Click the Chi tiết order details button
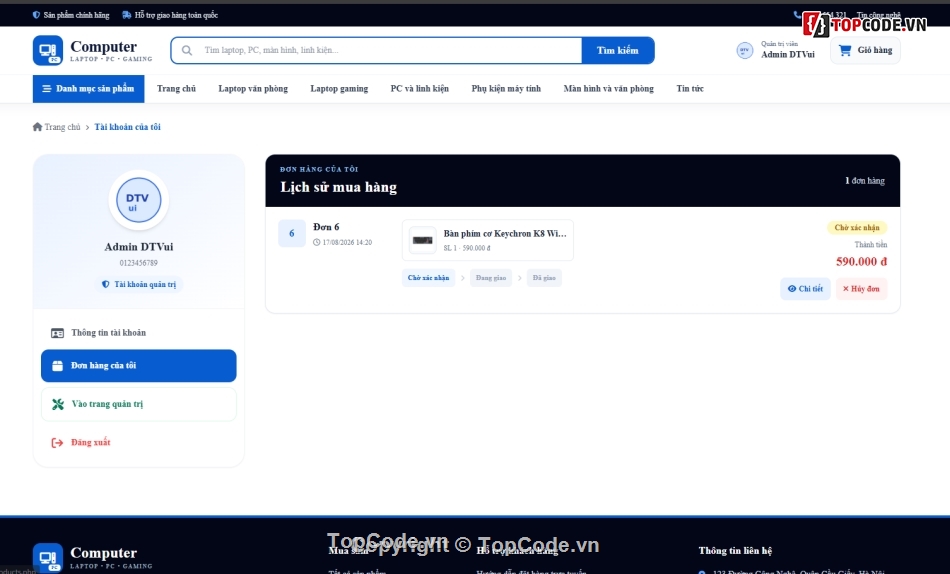This screenshot has width=950, height=574. coord(805,289)
